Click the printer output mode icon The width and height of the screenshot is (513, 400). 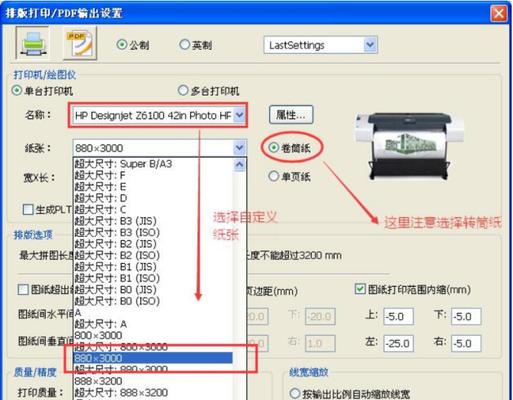click(32, 43)
